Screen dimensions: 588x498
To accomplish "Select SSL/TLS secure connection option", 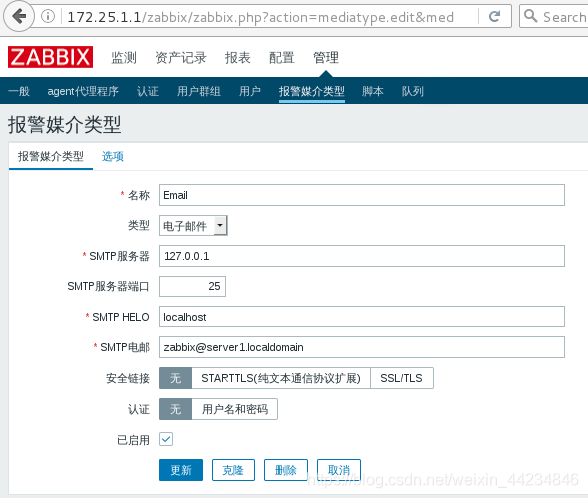I will (402, 378).
